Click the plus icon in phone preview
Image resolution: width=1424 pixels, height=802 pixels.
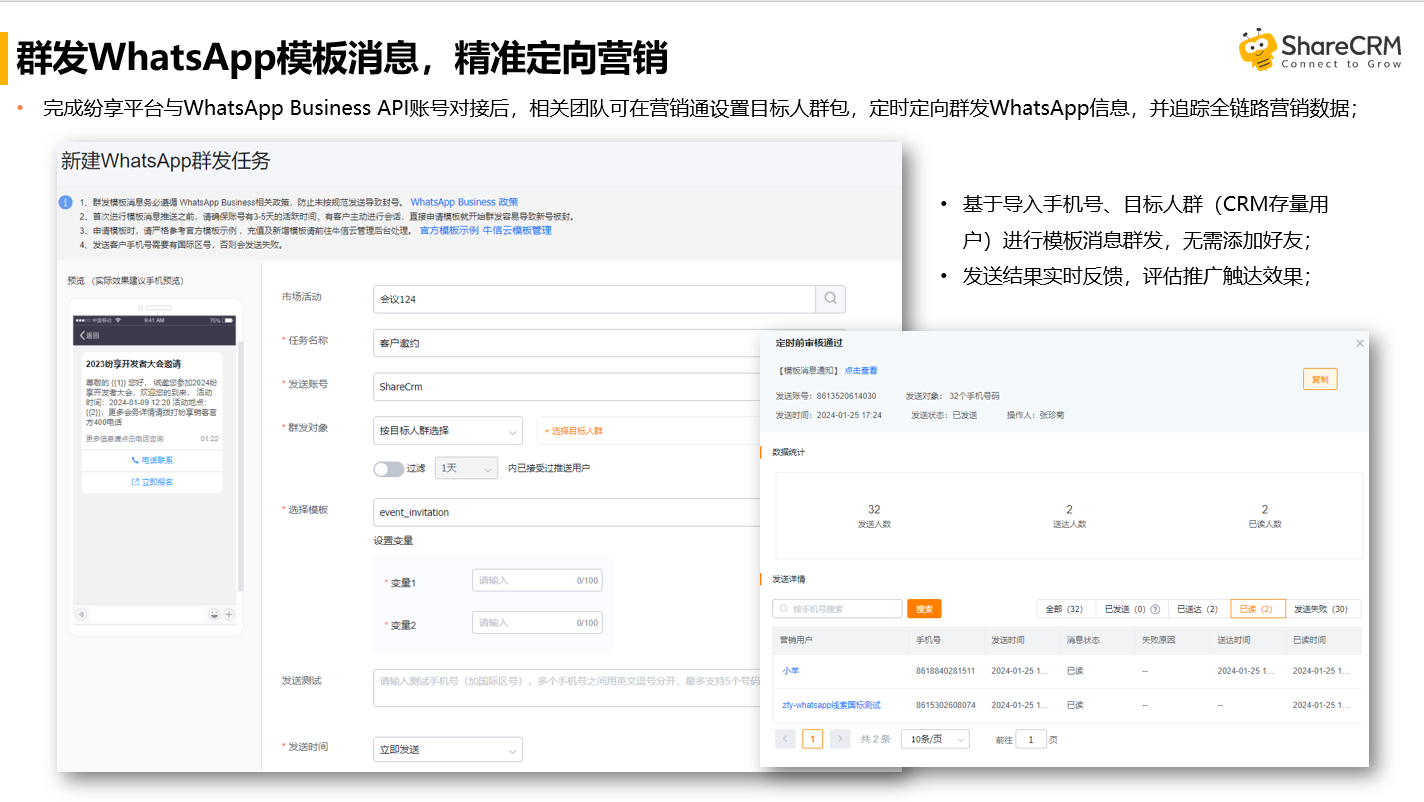click(229, 614)
